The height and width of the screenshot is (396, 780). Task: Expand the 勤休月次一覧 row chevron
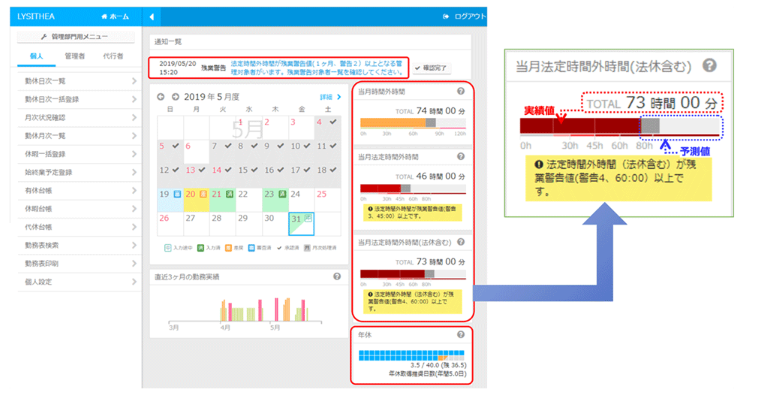134,136
